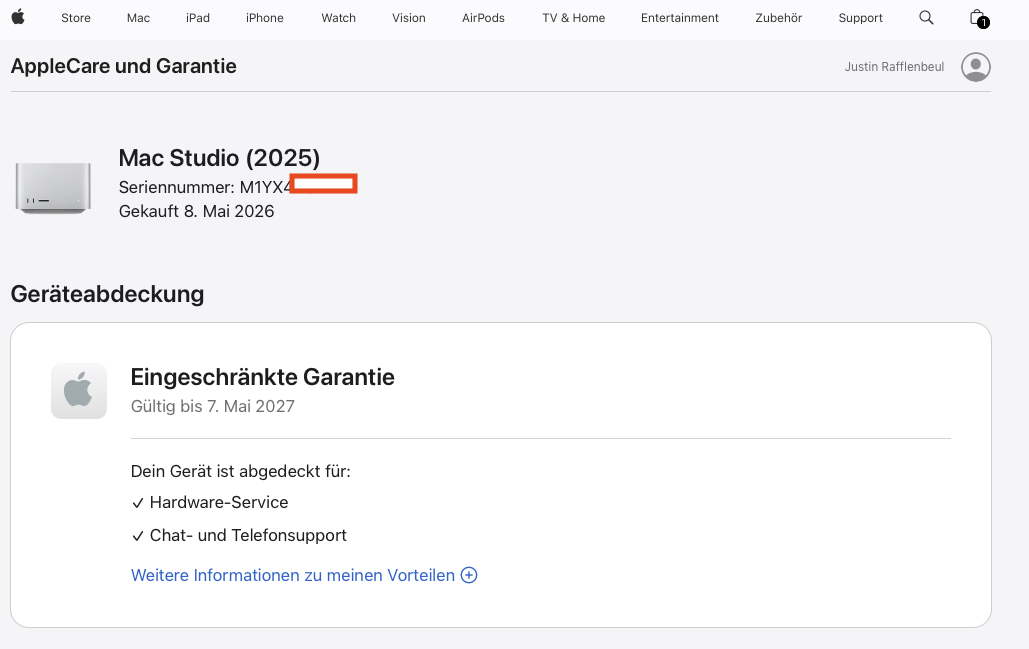Open the iPhone menu
Viewport: 1029px width, 649px height.
[x=264, y=18]
